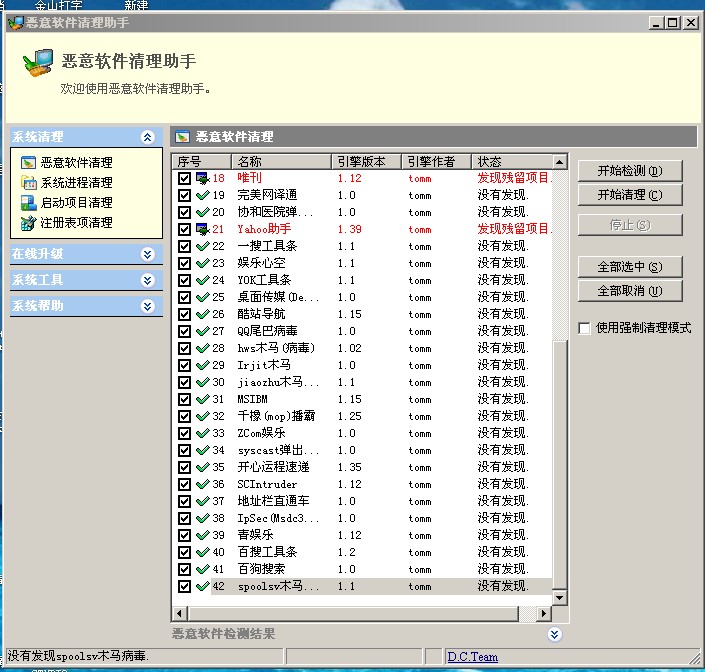The height and width of the screenshot is (672, 705).
Task: Uncheck checkbox for row 27 QQ尾巴病毒
Action: click(x=184, y=331)
